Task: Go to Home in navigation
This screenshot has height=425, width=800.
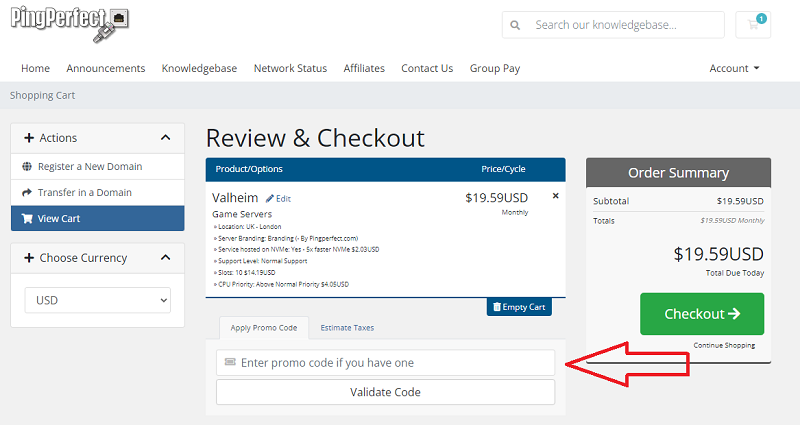Action: coord(35,68)
